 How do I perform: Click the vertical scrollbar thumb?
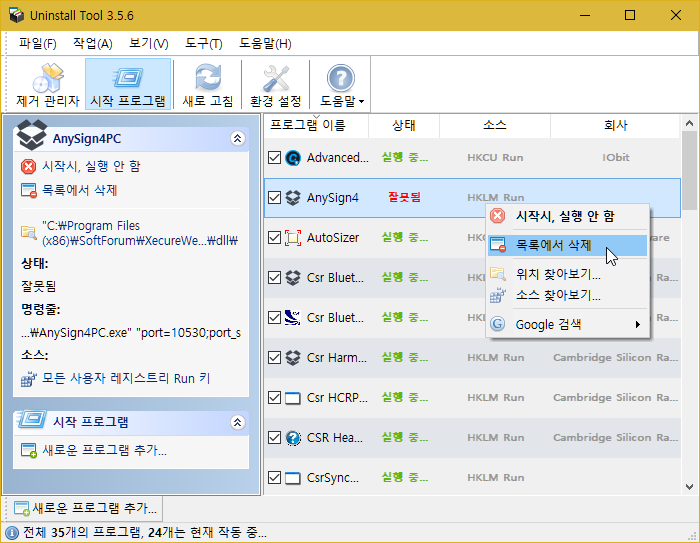pos(689,171)
